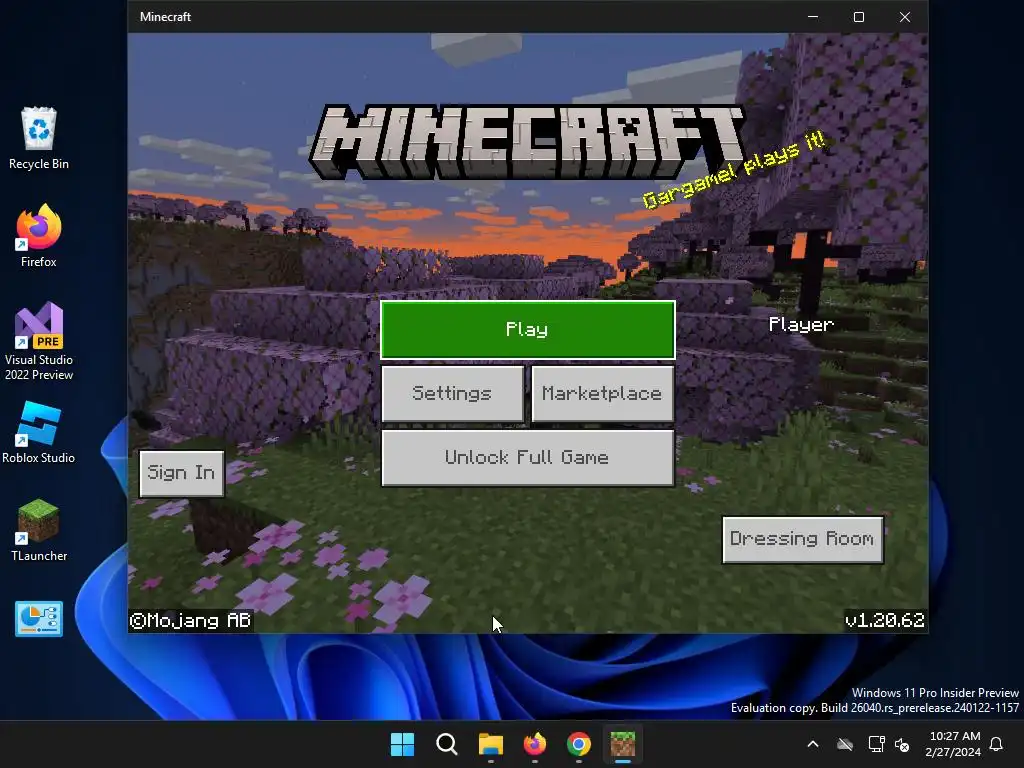Click the v1.20.62 version text
Screen dimensions: 1024x768
tap(885, 620)
